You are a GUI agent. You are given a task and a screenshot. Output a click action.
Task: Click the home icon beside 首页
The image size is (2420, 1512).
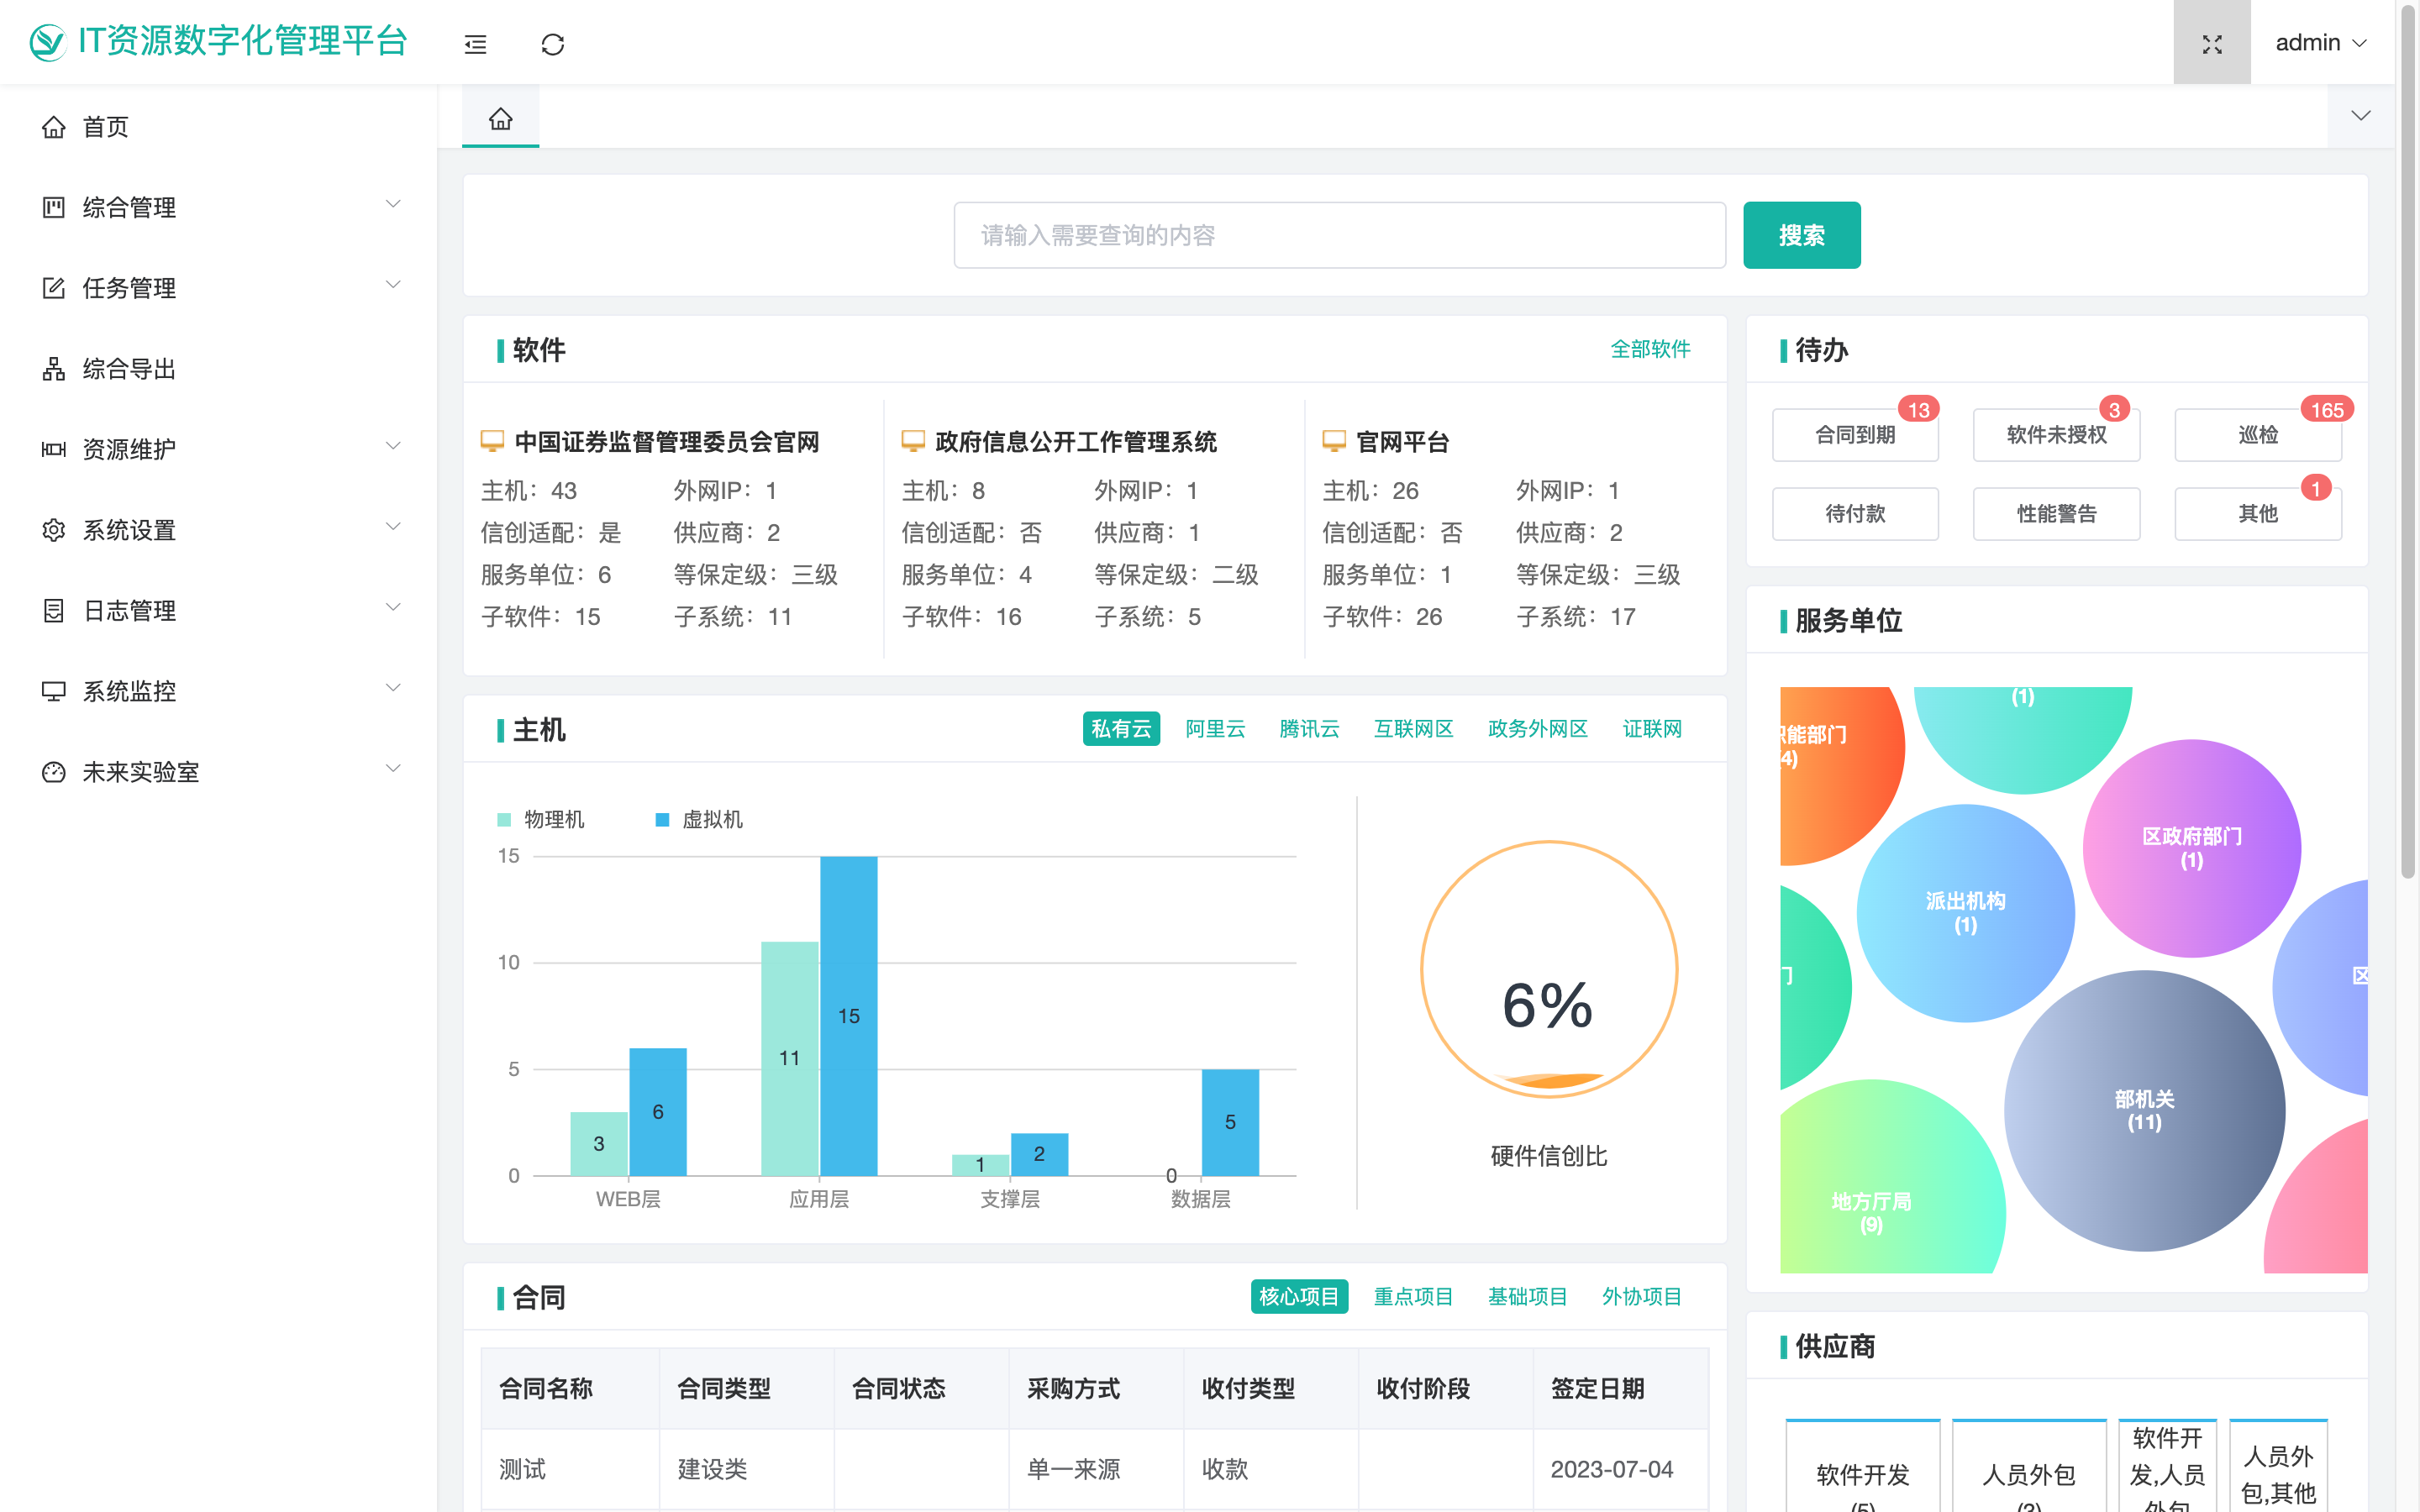[54, 127]
